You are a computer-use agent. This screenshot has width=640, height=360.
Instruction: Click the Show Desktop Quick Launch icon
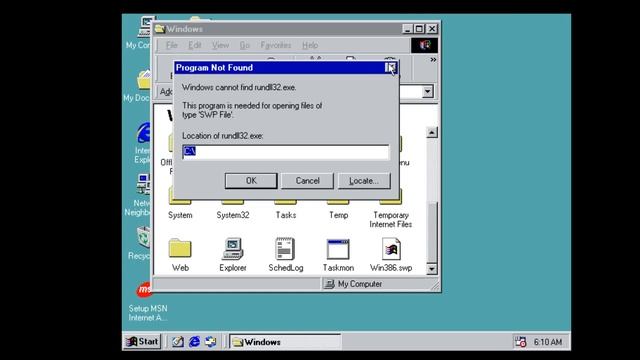point(178,342)
